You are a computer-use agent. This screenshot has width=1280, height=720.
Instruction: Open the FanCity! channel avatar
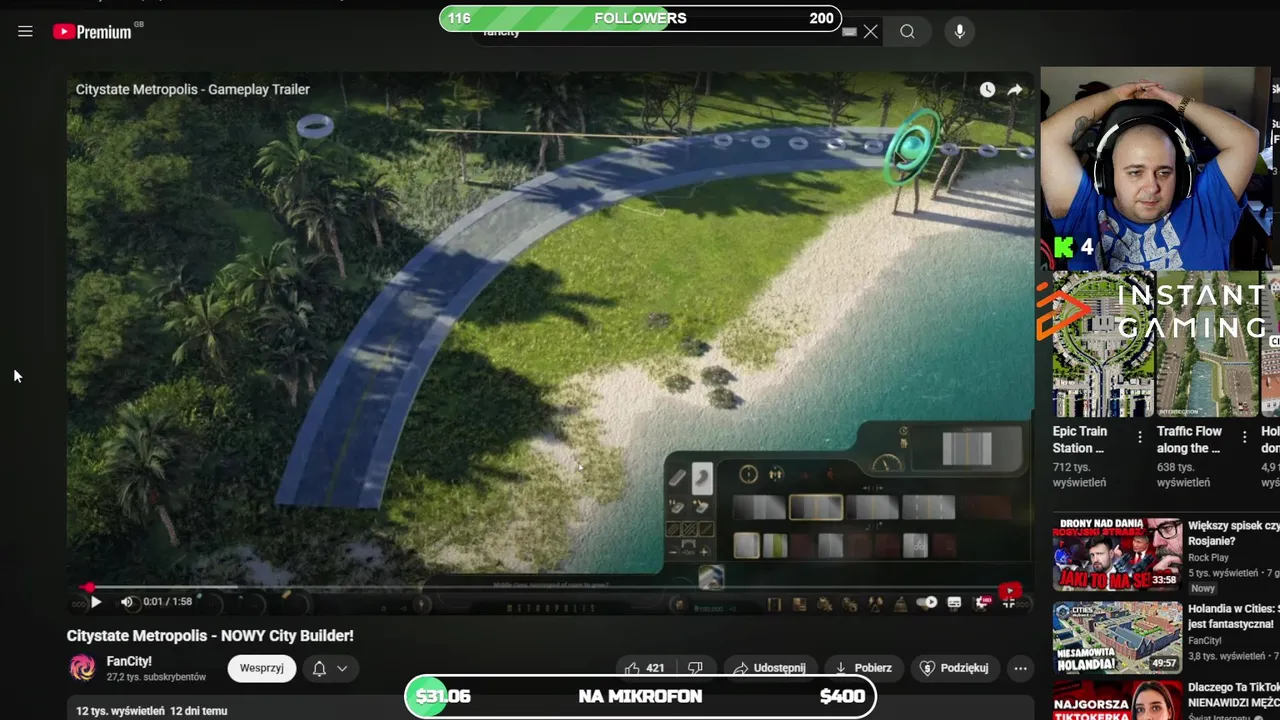pos(82,668)
